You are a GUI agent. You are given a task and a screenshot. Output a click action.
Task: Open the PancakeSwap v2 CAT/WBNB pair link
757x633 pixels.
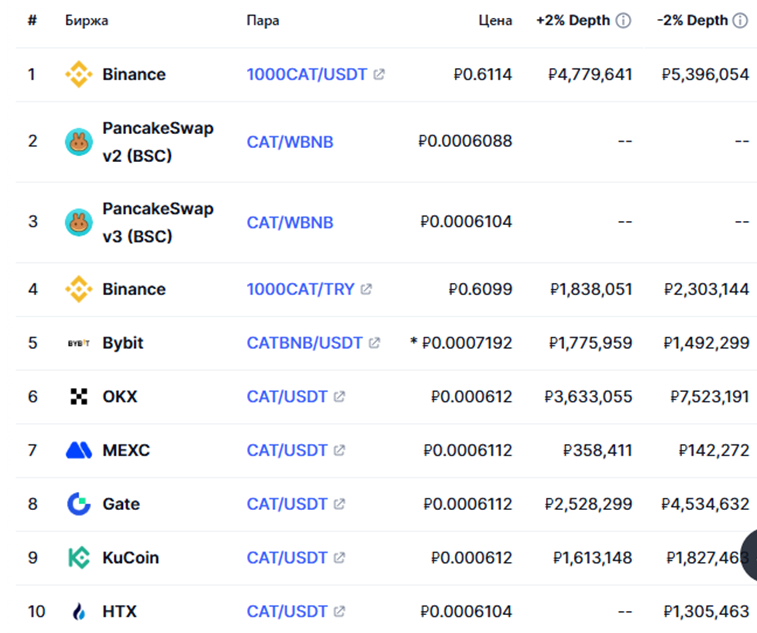coord(290,142)
